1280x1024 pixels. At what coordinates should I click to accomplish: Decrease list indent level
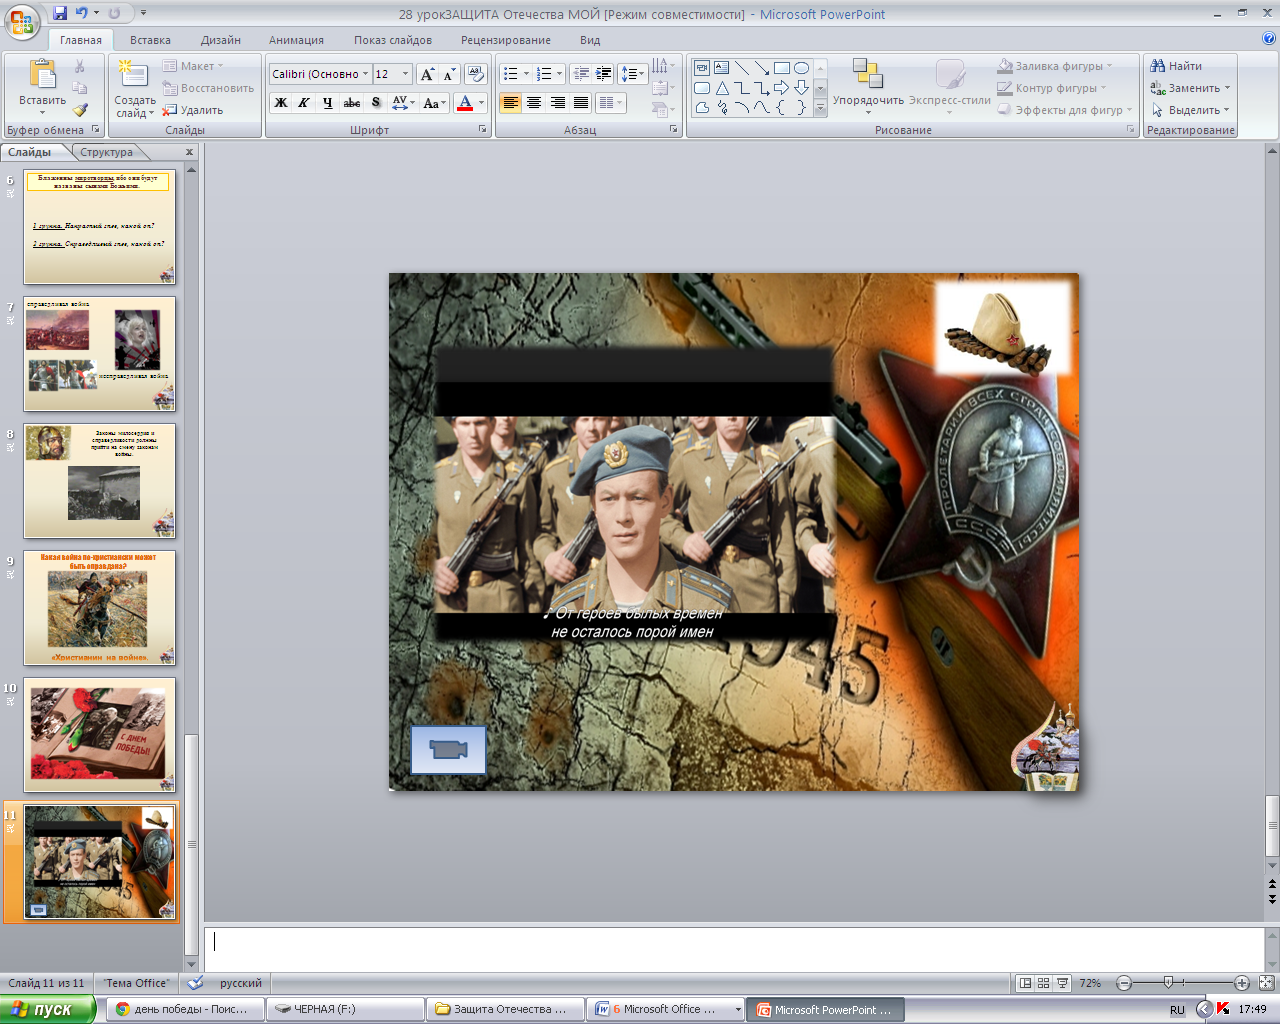click(x=581, y=74)
